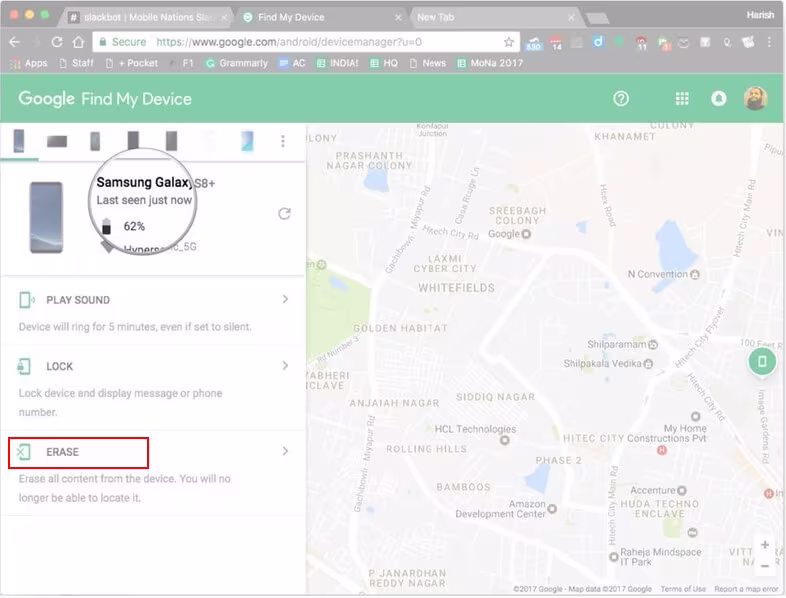The image size is (786, 598).
Task: Open the + Pocket bookmark
Action: pyautogui.click(x=132, y=63)
